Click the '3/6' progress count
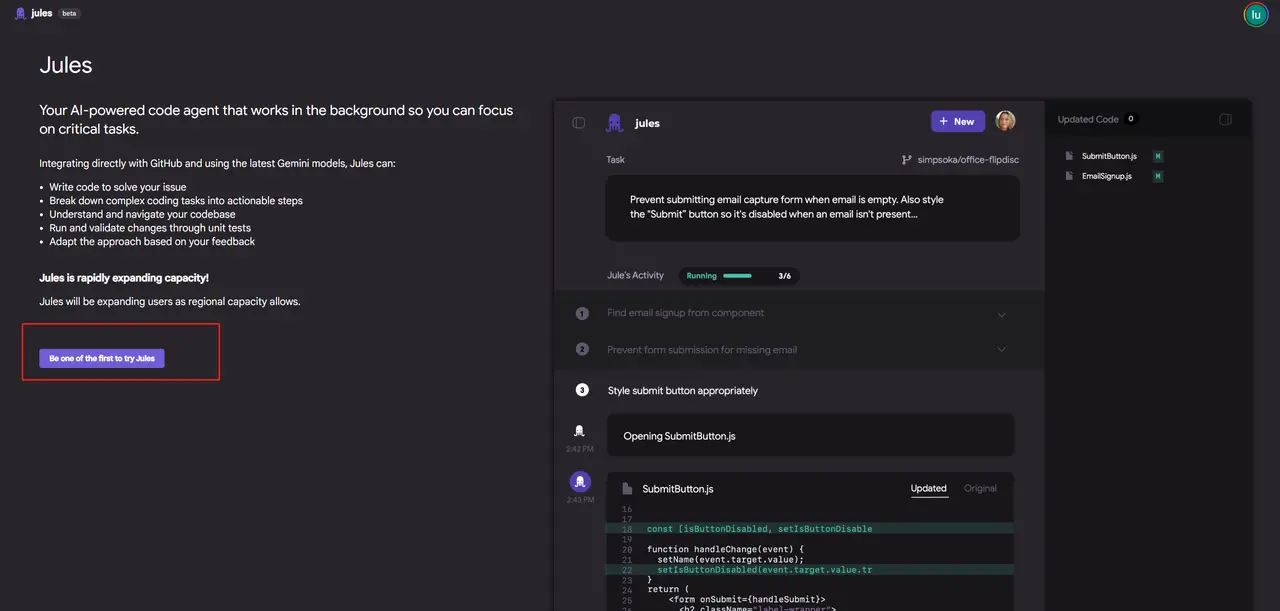 pos(785,276)
